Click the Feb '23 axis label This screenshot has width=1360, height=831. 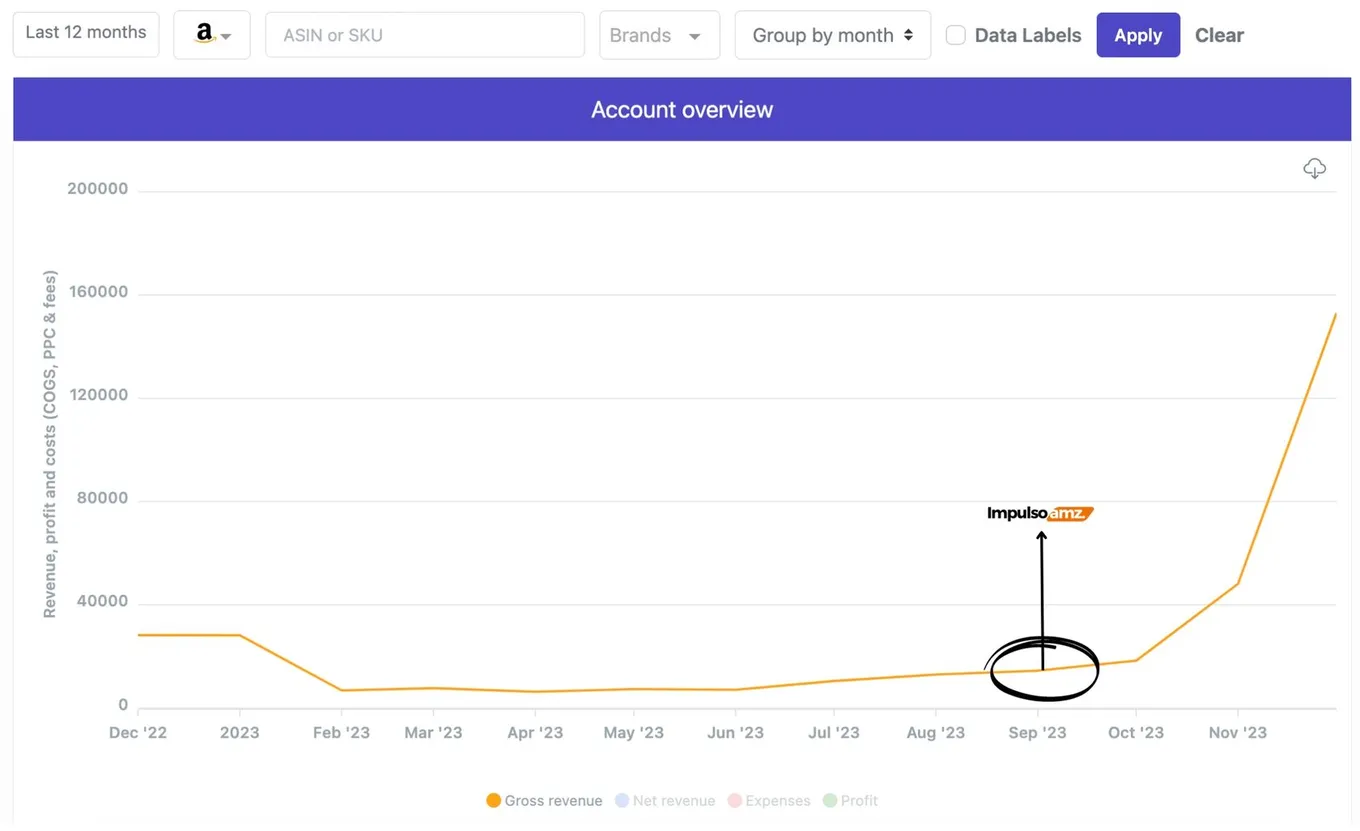point(341,732)
